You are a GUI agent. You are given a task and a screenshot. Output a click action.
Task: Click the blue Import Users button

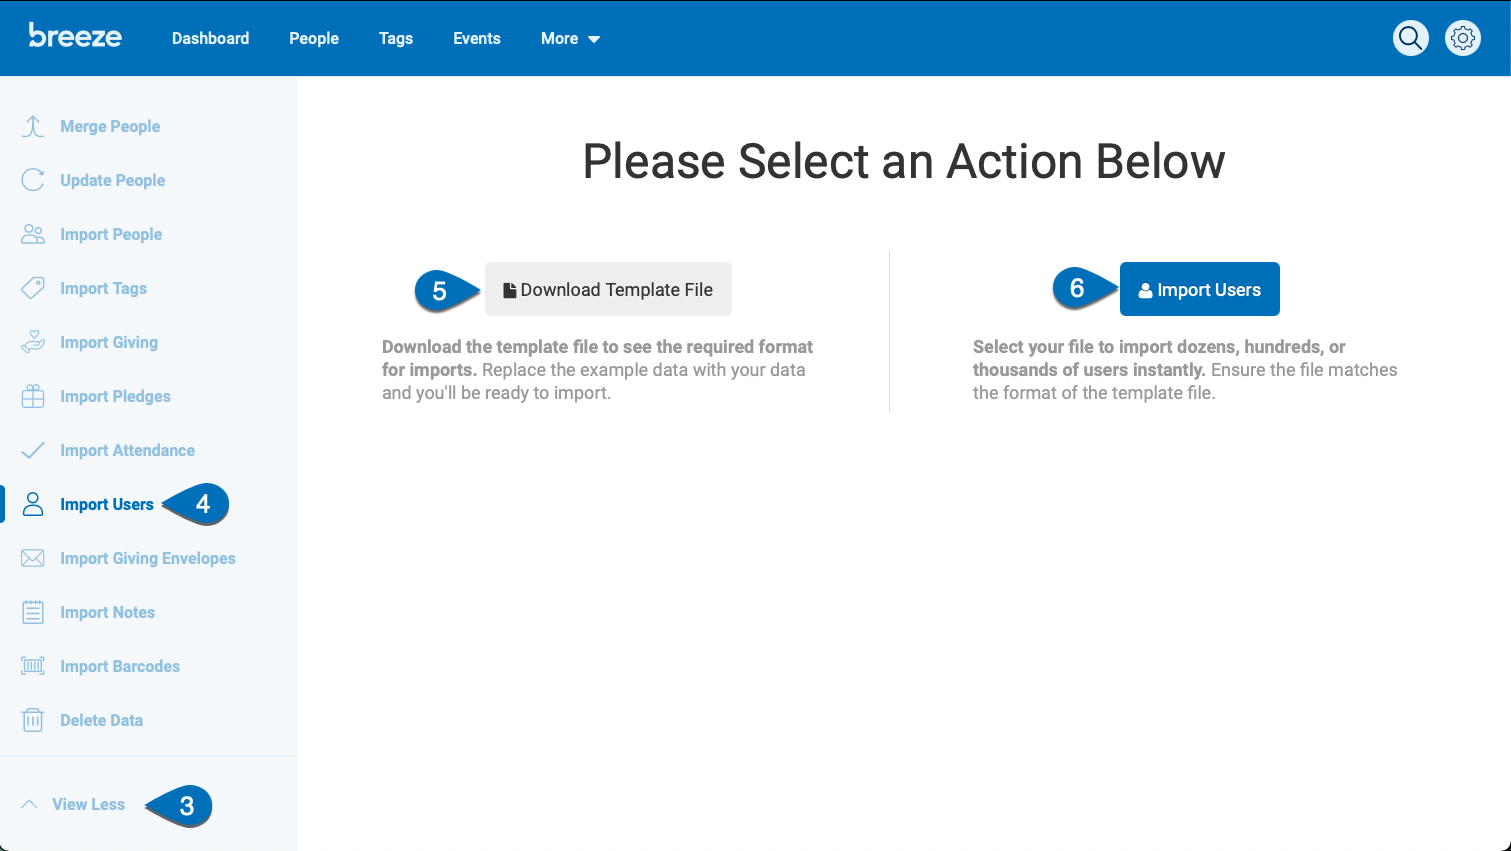coord(1200,289)
